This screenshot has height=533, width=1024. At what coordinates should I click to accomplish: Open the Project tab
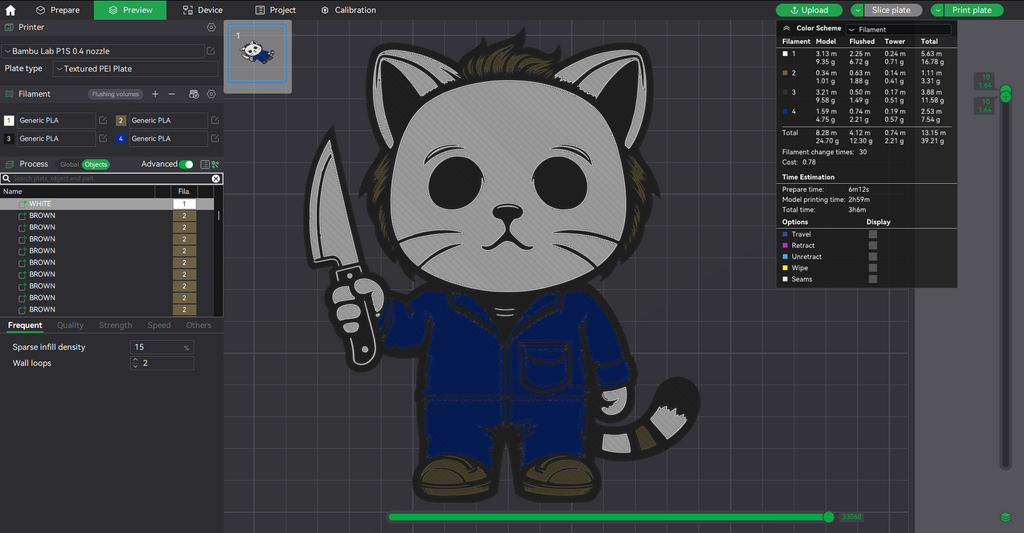pos(275,10)
